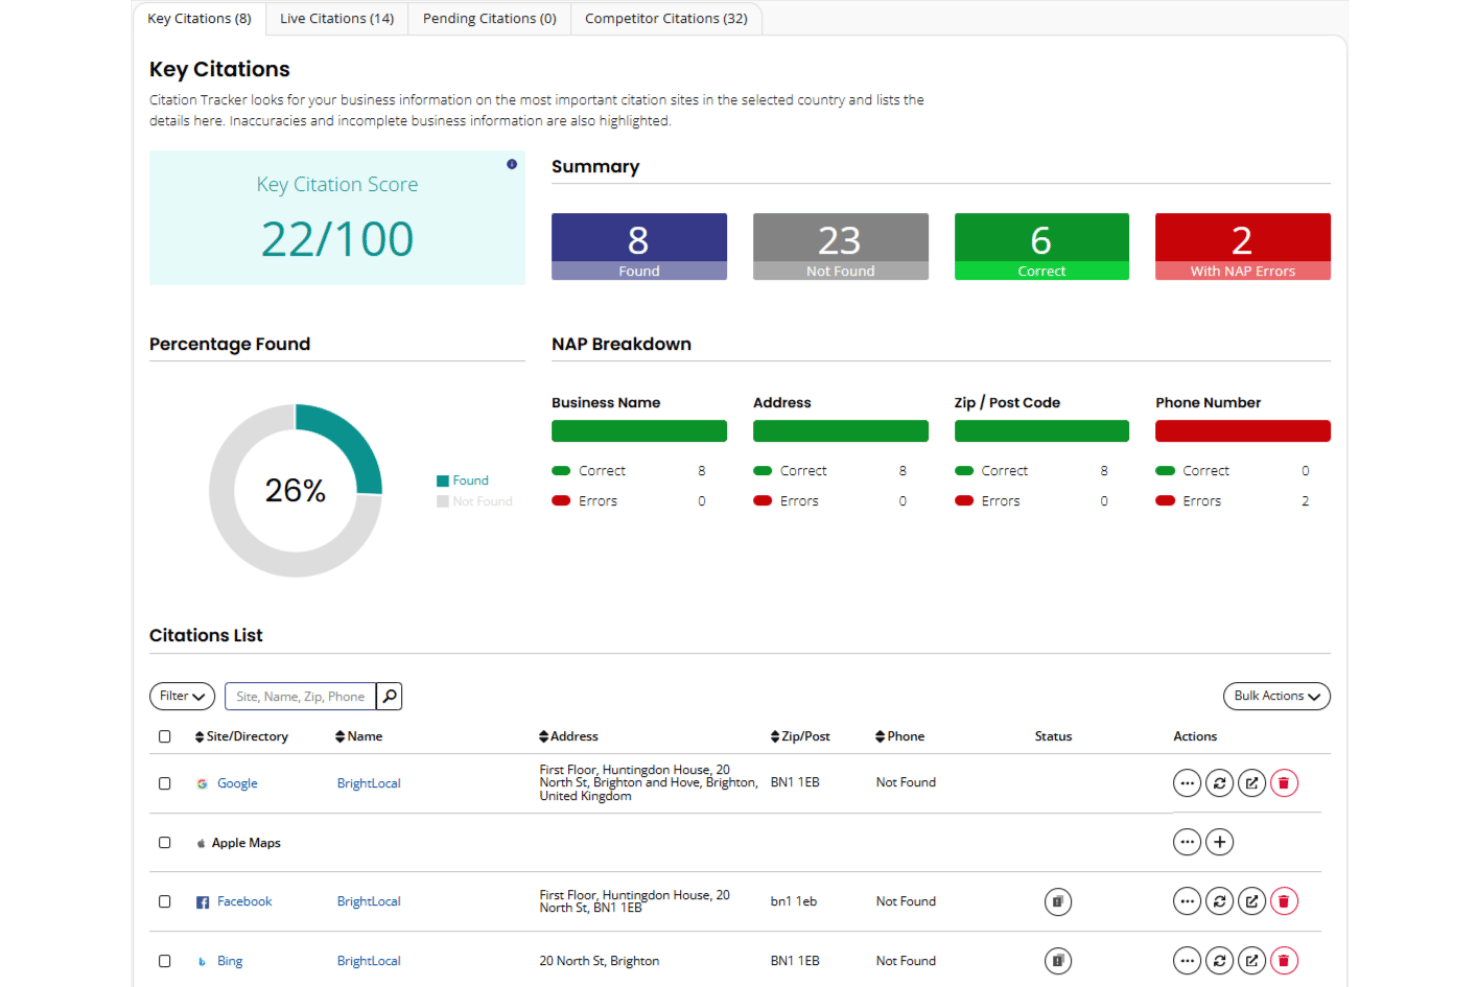Check the Apple Maps row checkbox

point(165,843)
